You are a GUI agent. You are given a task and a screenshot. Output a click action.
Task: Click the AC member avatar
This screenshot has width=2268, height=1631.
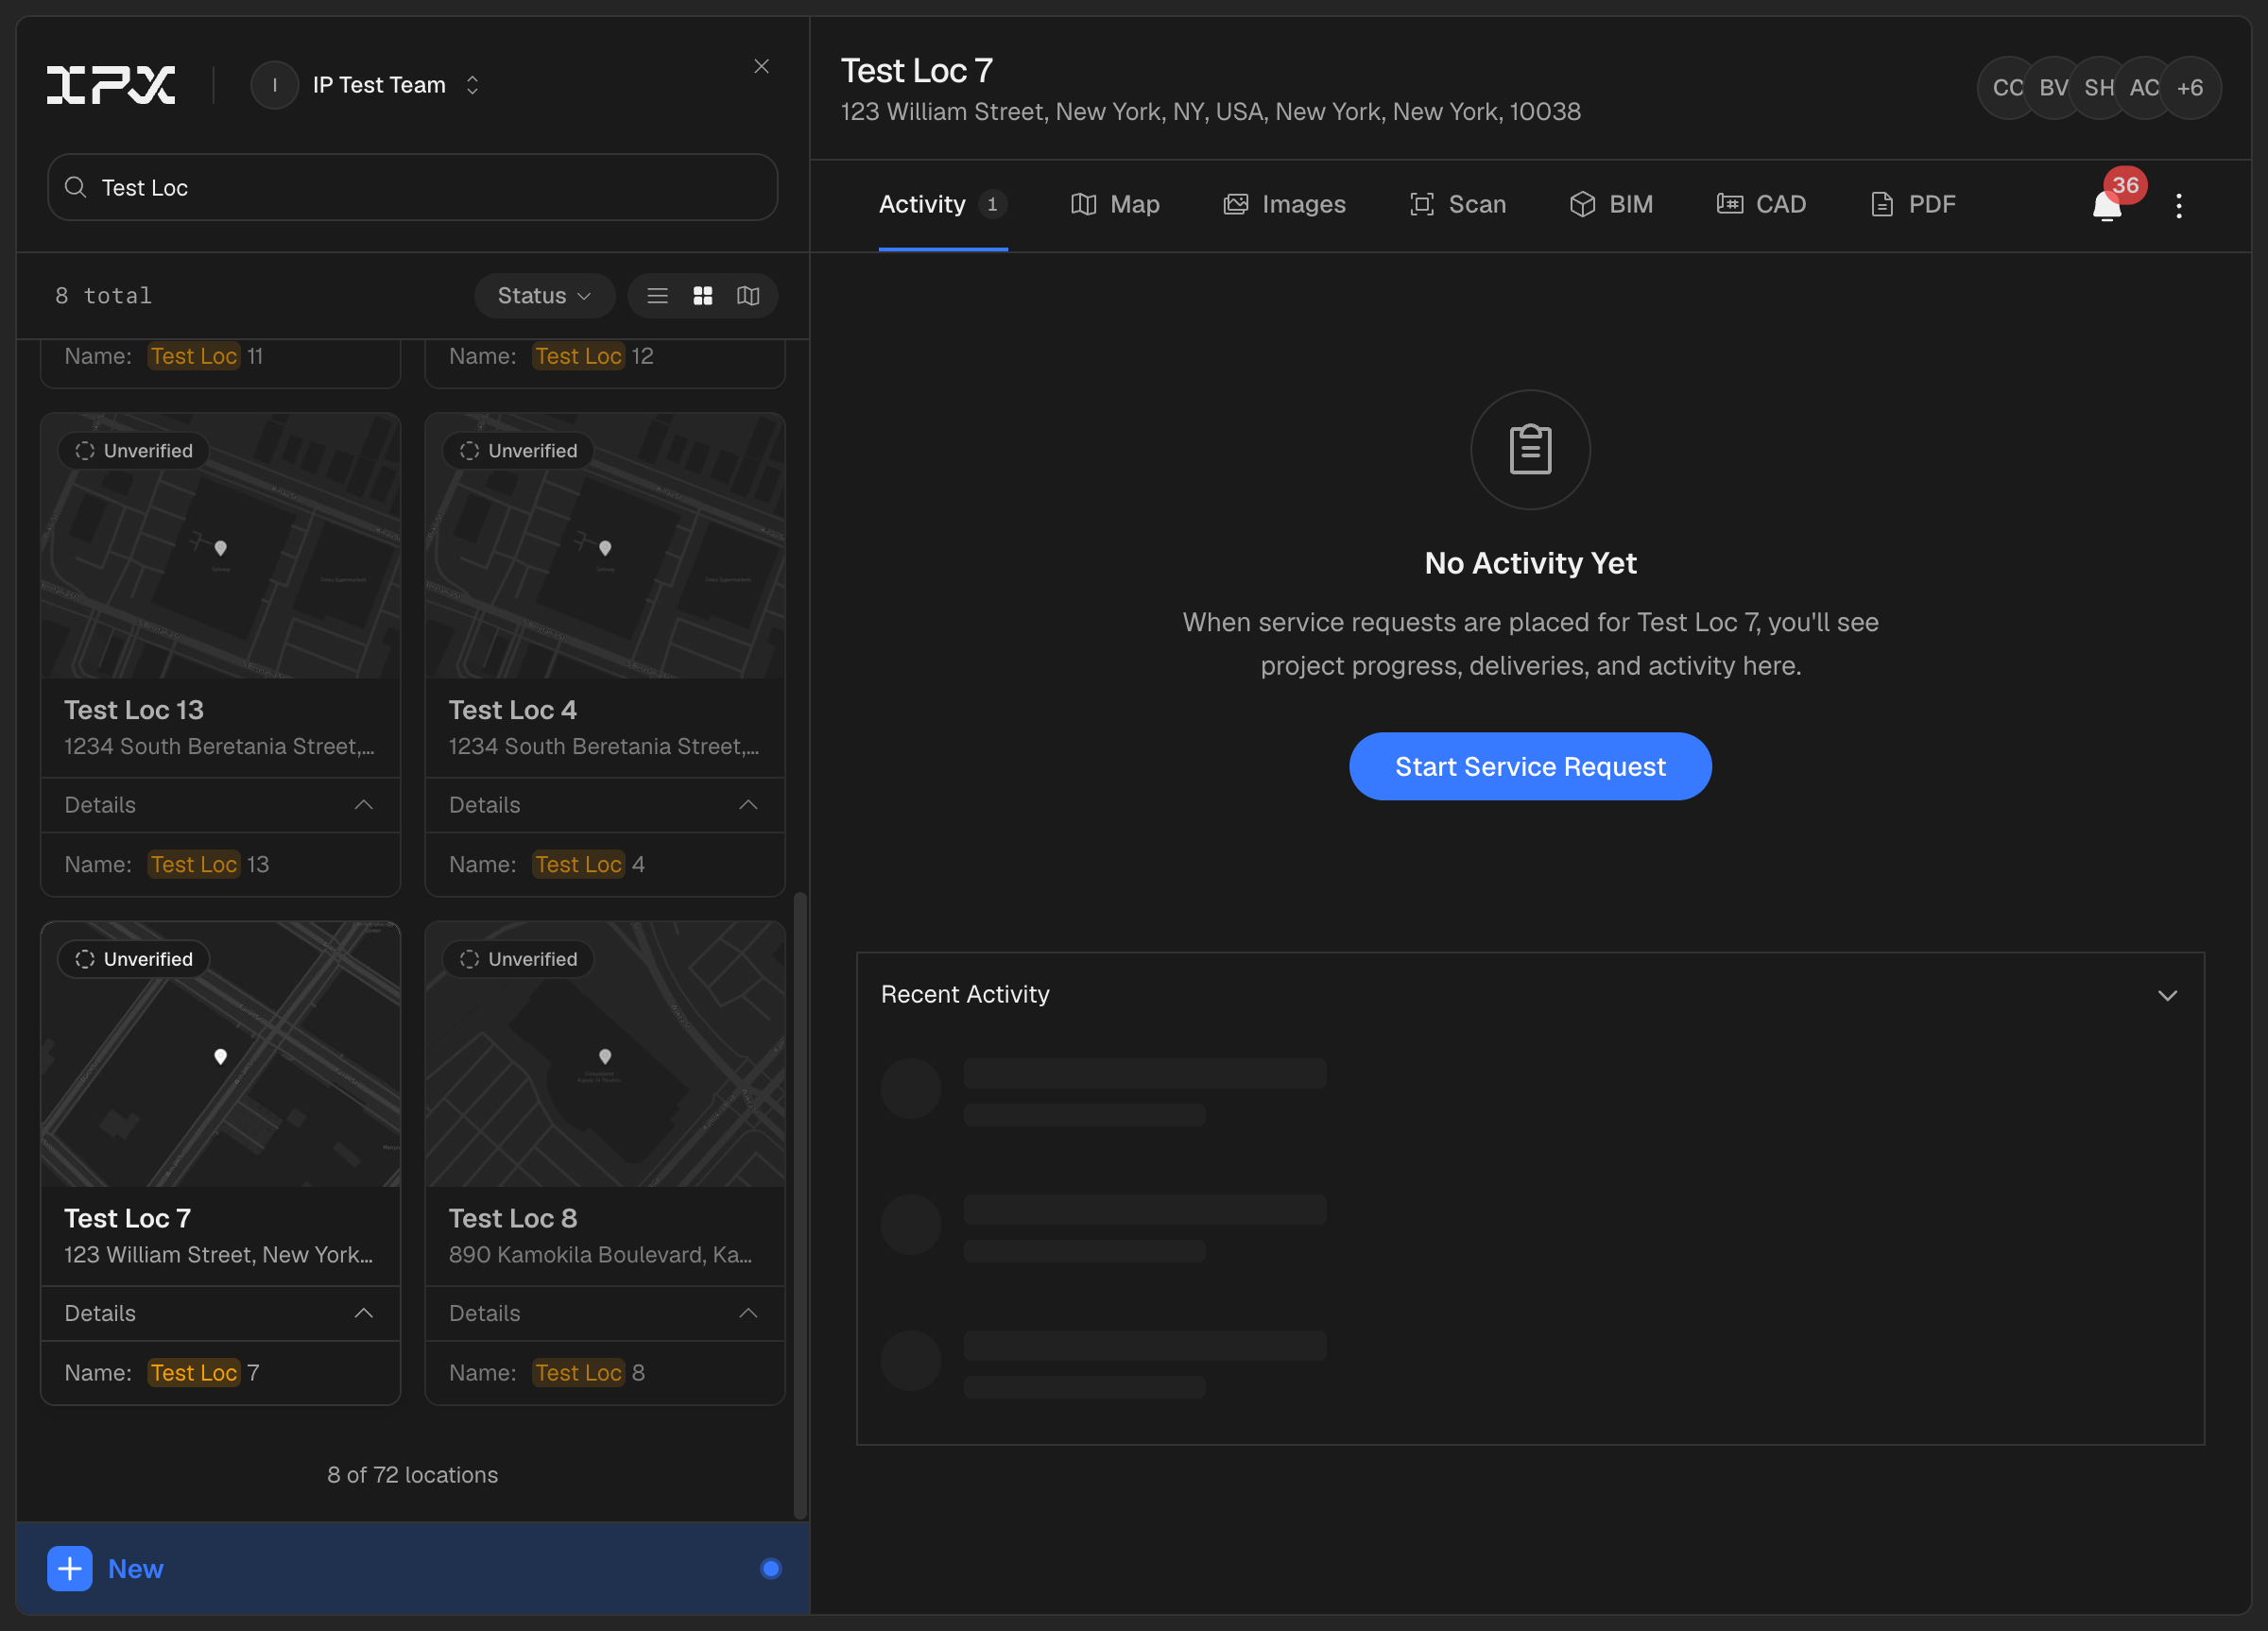click(2143, 88)
